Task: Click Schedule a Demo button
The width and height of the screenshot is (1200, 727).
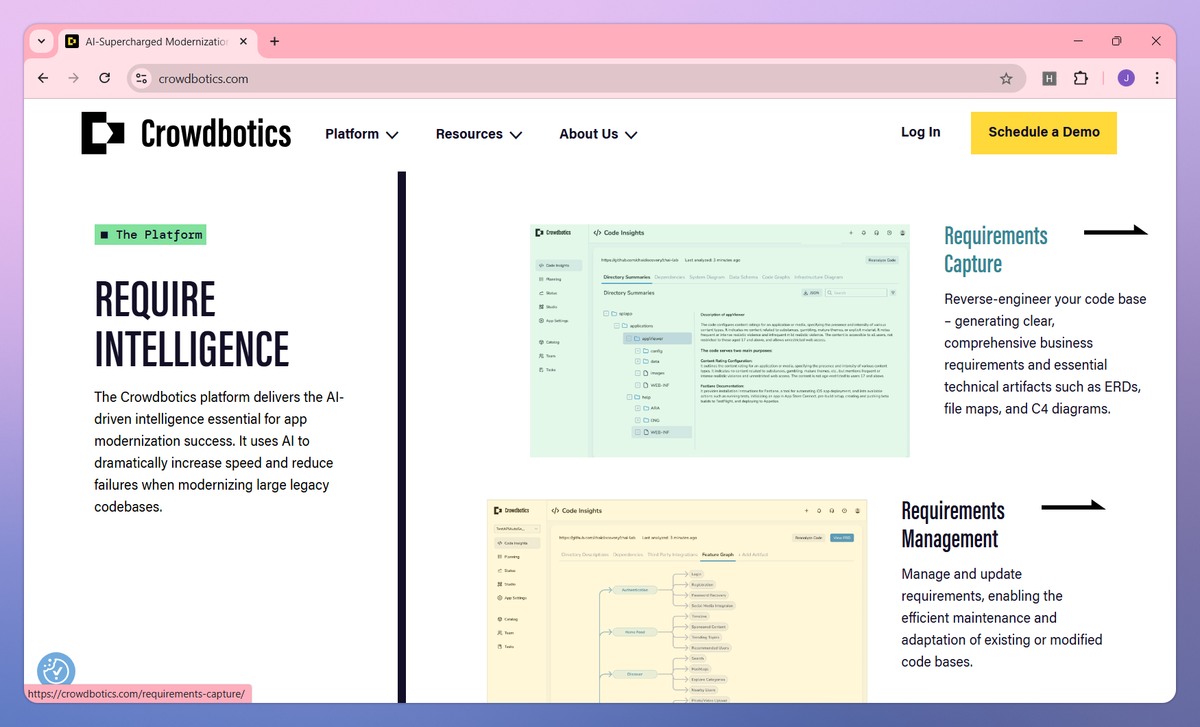Action: (x=1044, y=132)
